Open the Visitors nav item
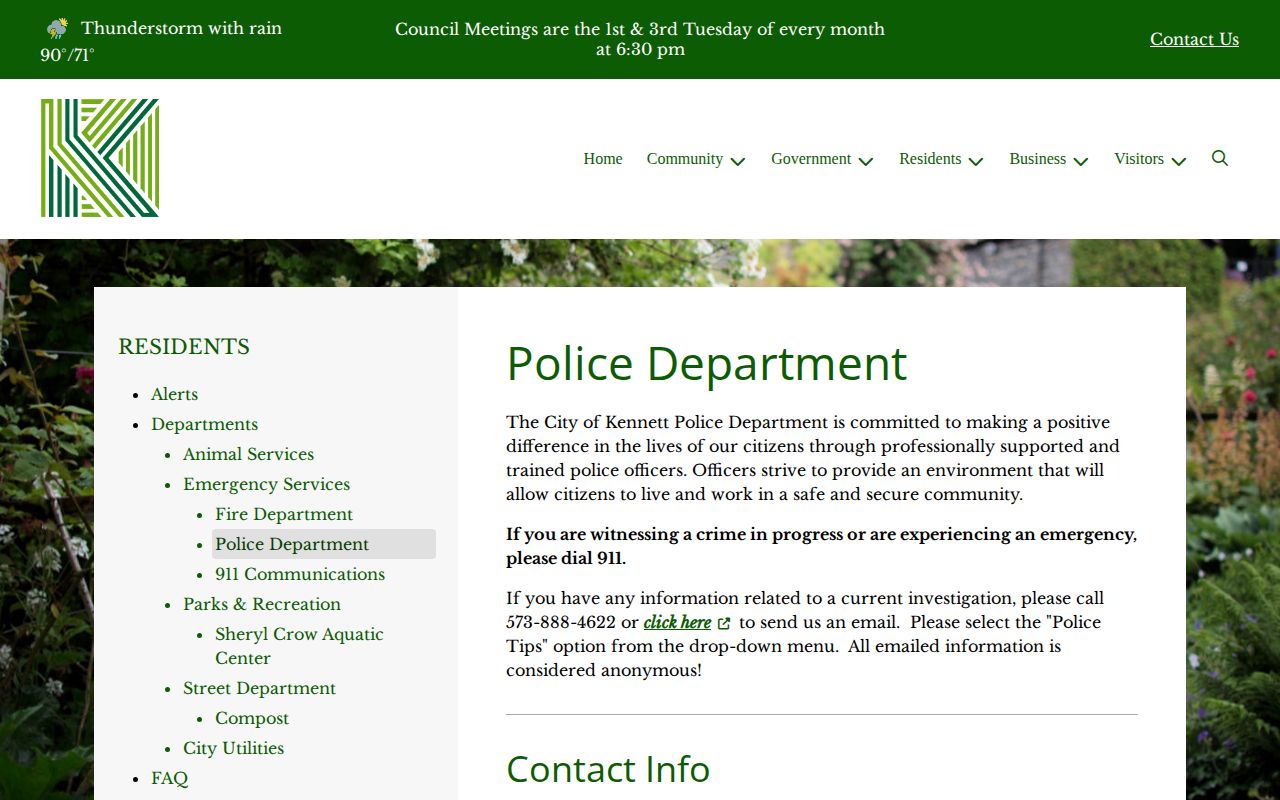1280x800 pixels. (x=1139, y=159)
